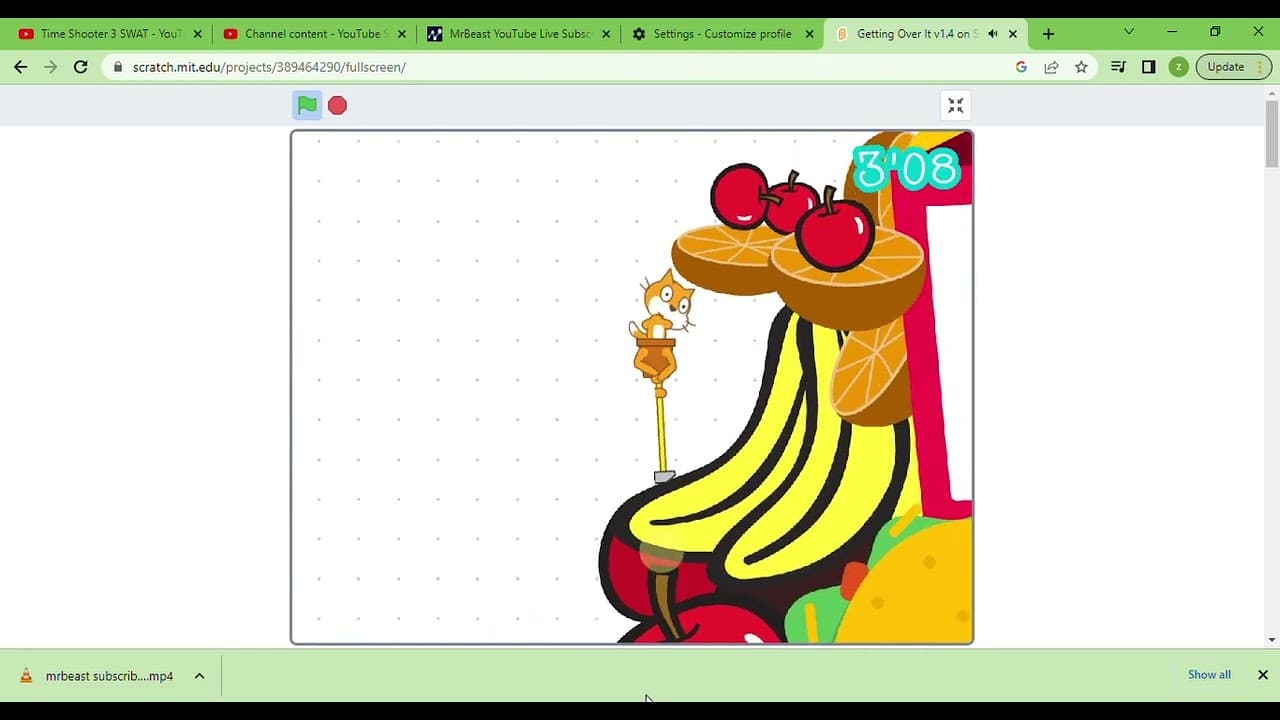
Task: Go back to the previous page
Action: click(x=21, y=67)
